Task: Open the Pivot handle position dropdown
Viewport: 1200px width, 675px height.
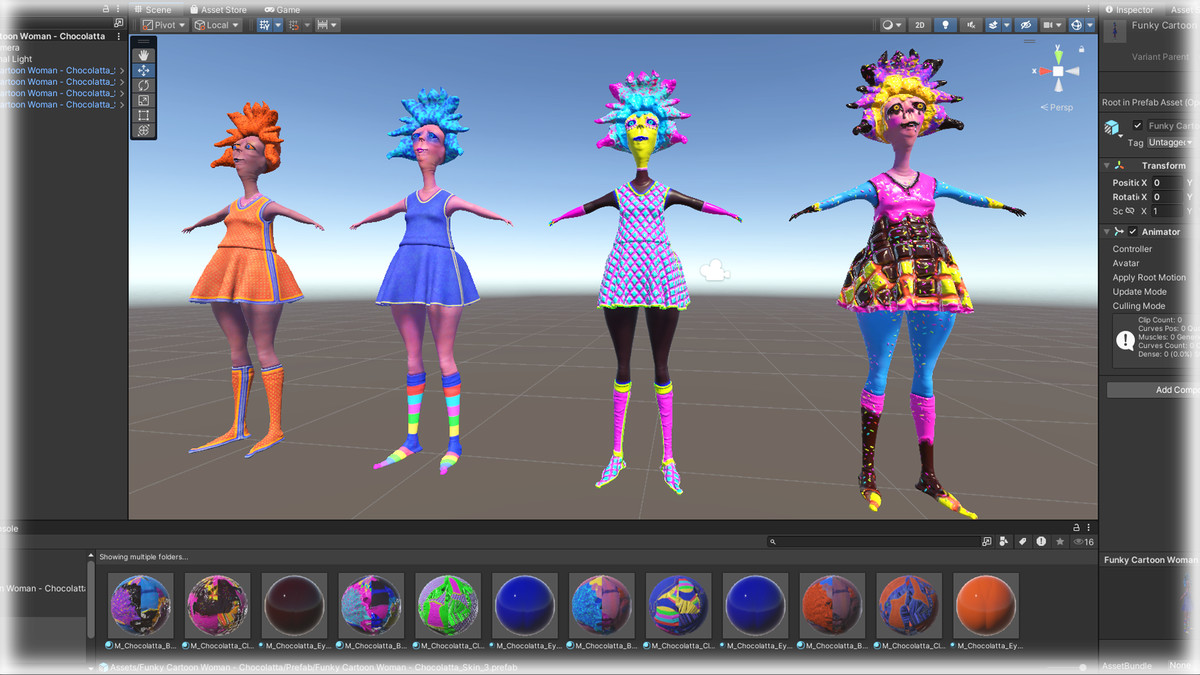Action: pyautogui.click(x=162, y=25)
